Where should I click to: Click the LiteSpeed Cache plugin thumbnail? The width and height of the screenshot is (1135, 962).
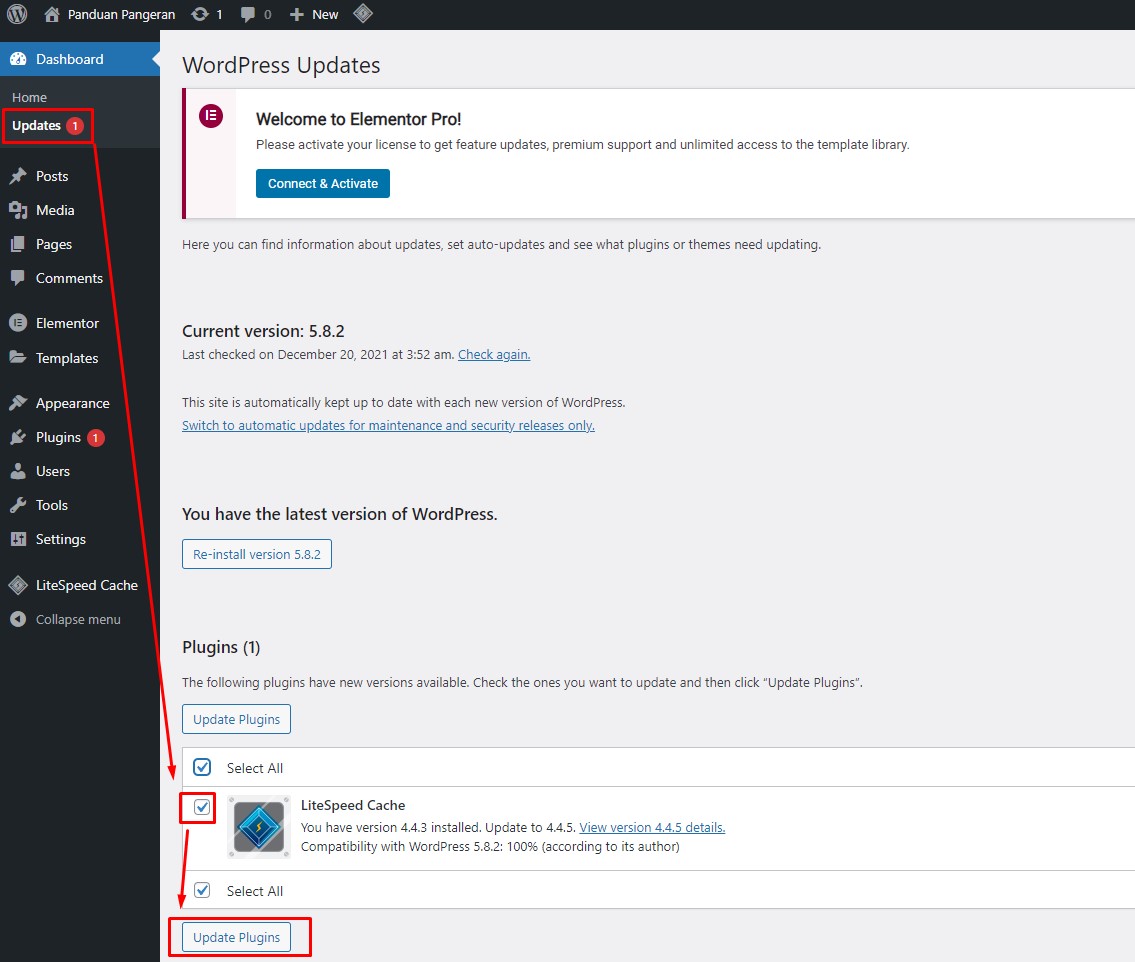tap(259, 827)
